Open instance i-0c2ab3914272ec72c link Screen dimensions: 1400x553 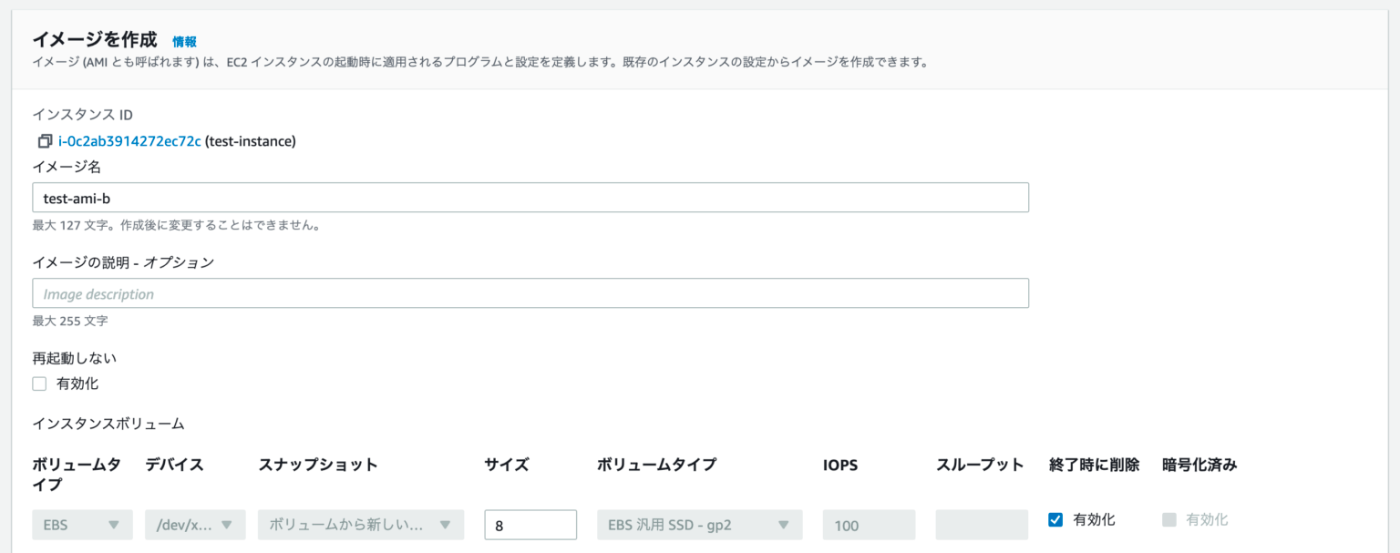[129, 141]
